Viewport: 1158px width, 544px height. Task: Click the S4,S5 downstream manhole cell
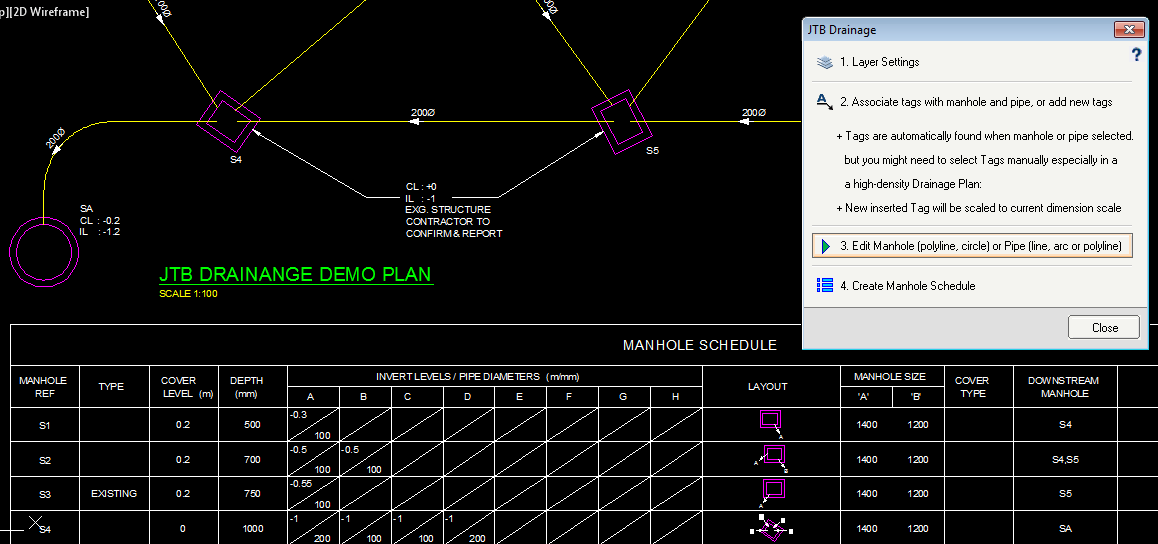click(x=1064, y=459)
